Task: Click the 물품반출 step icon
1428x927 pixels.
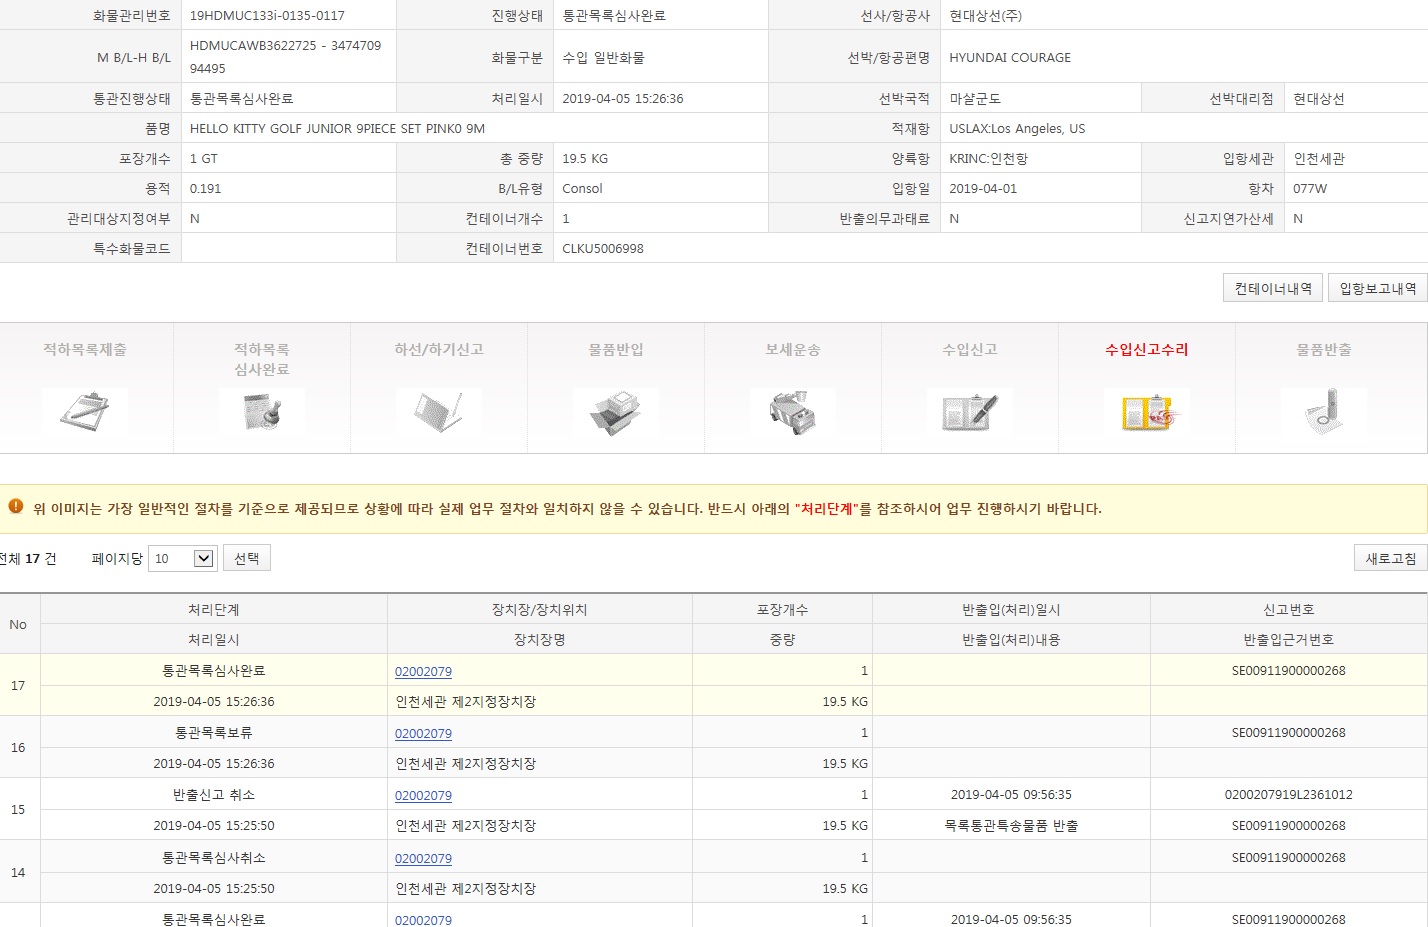Action: pyautogui.click(x=1324, y=411)
